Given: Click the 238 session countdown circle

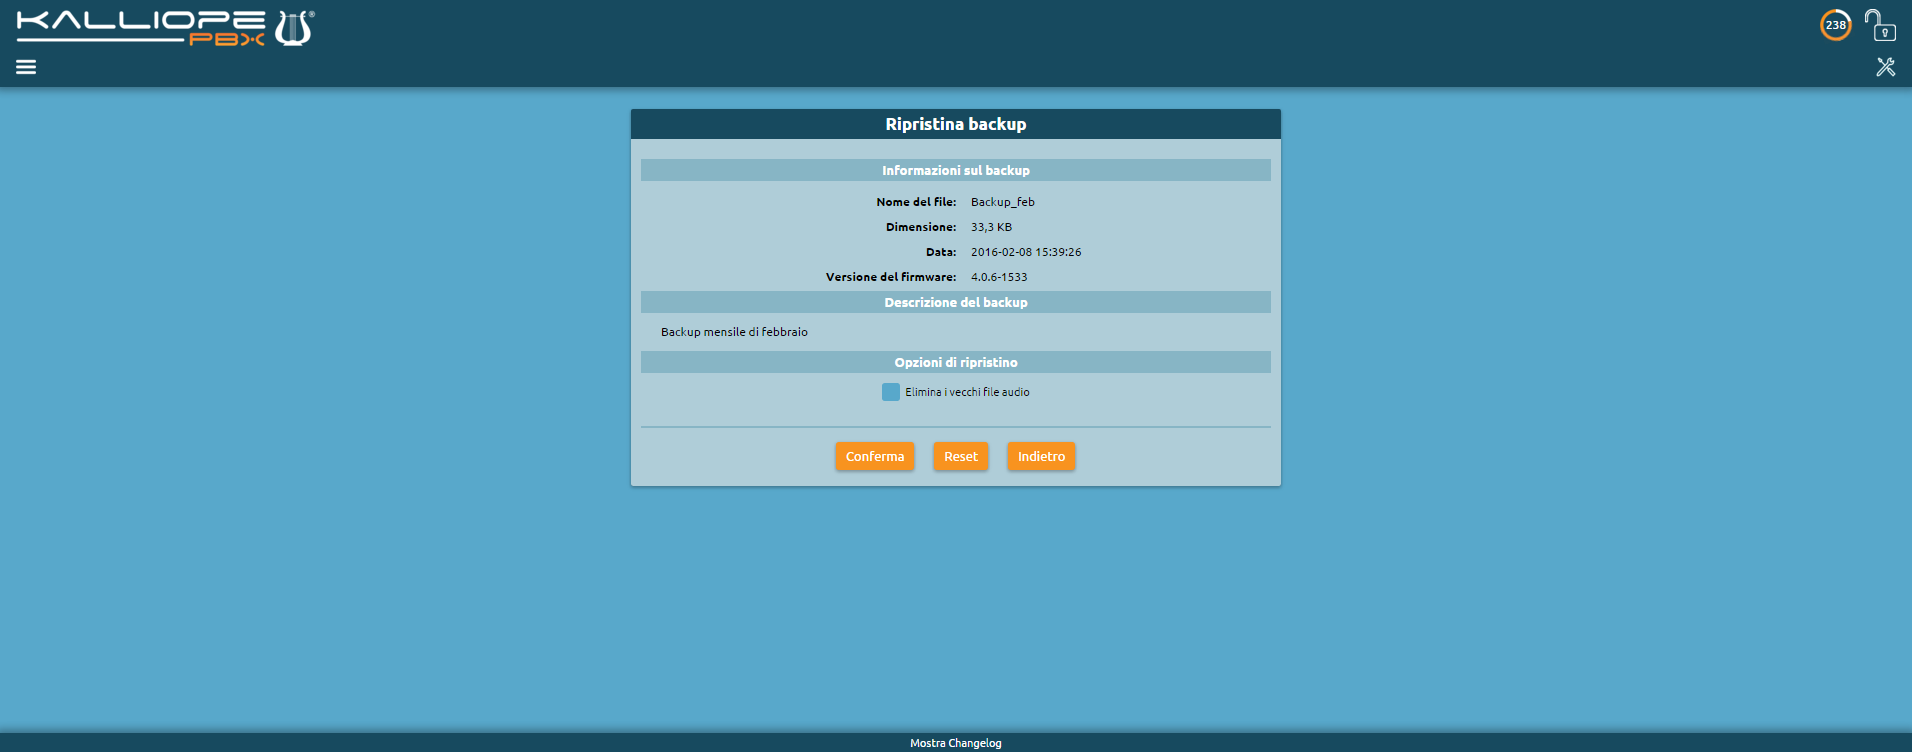Looking at the screenshot, I should pos(1835,25).
